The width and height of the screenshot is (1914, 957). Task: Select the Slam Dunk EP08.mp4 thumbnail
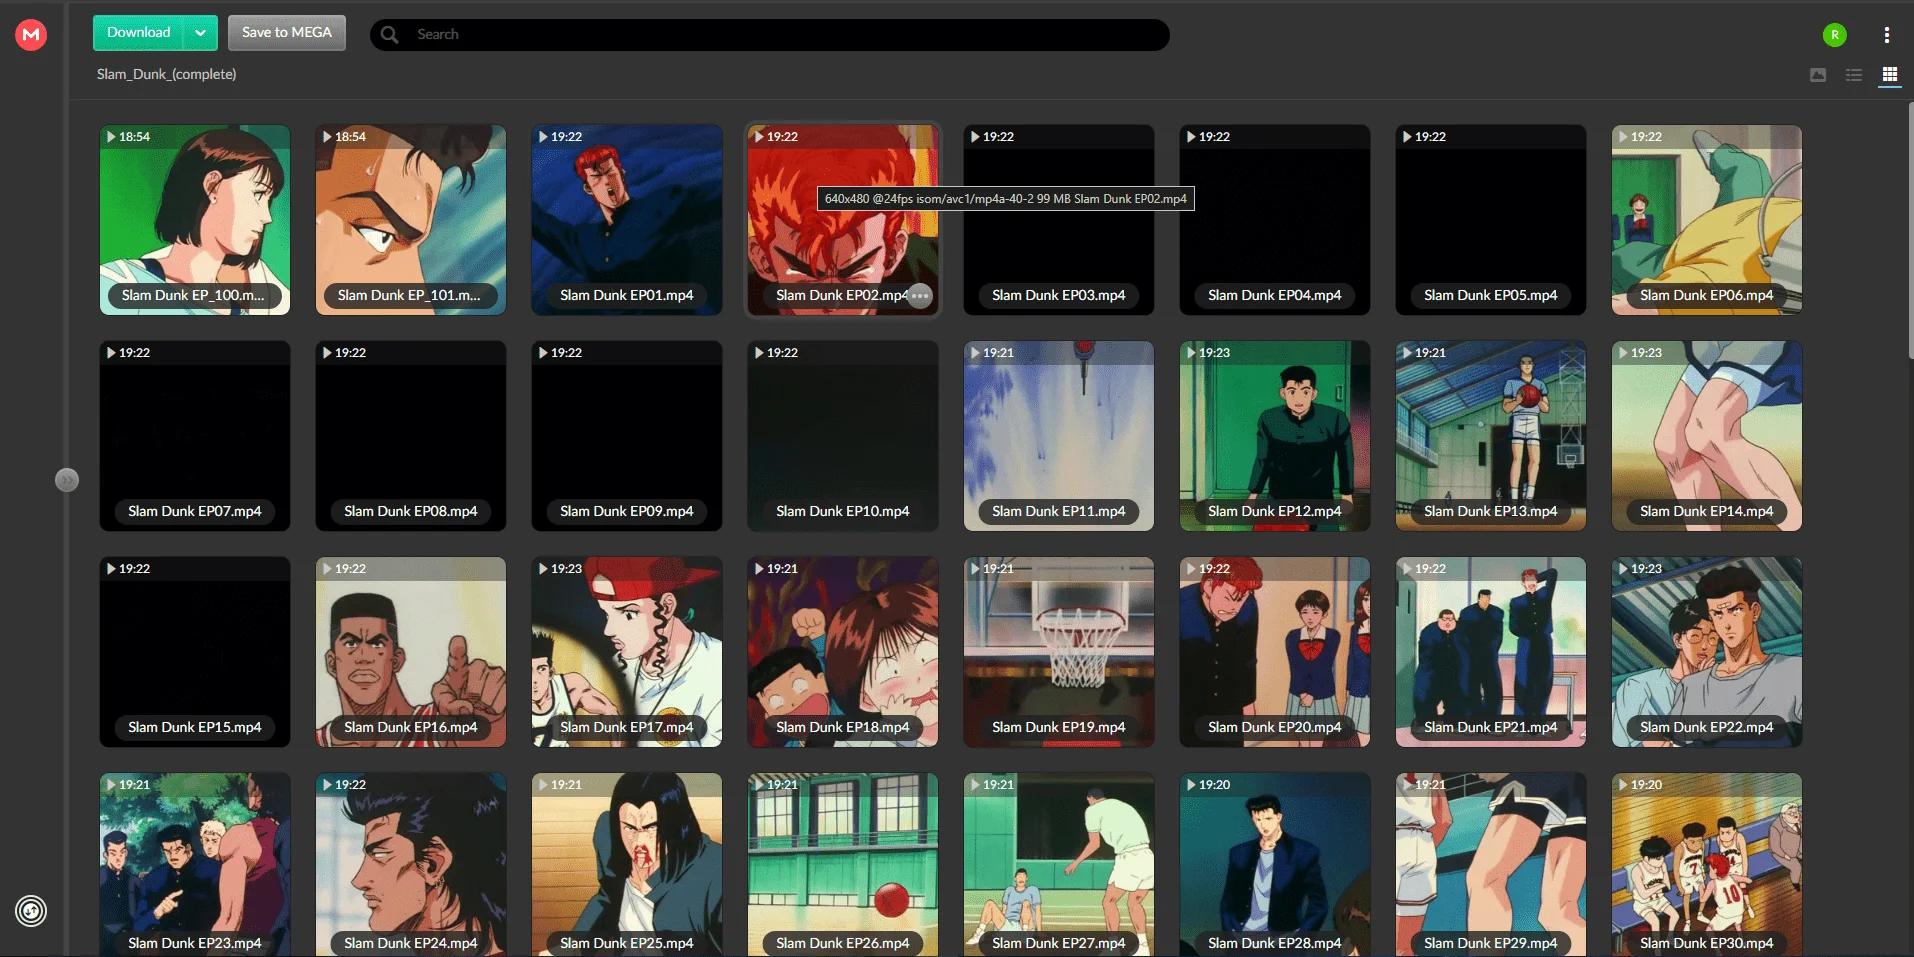pos(411,436)
